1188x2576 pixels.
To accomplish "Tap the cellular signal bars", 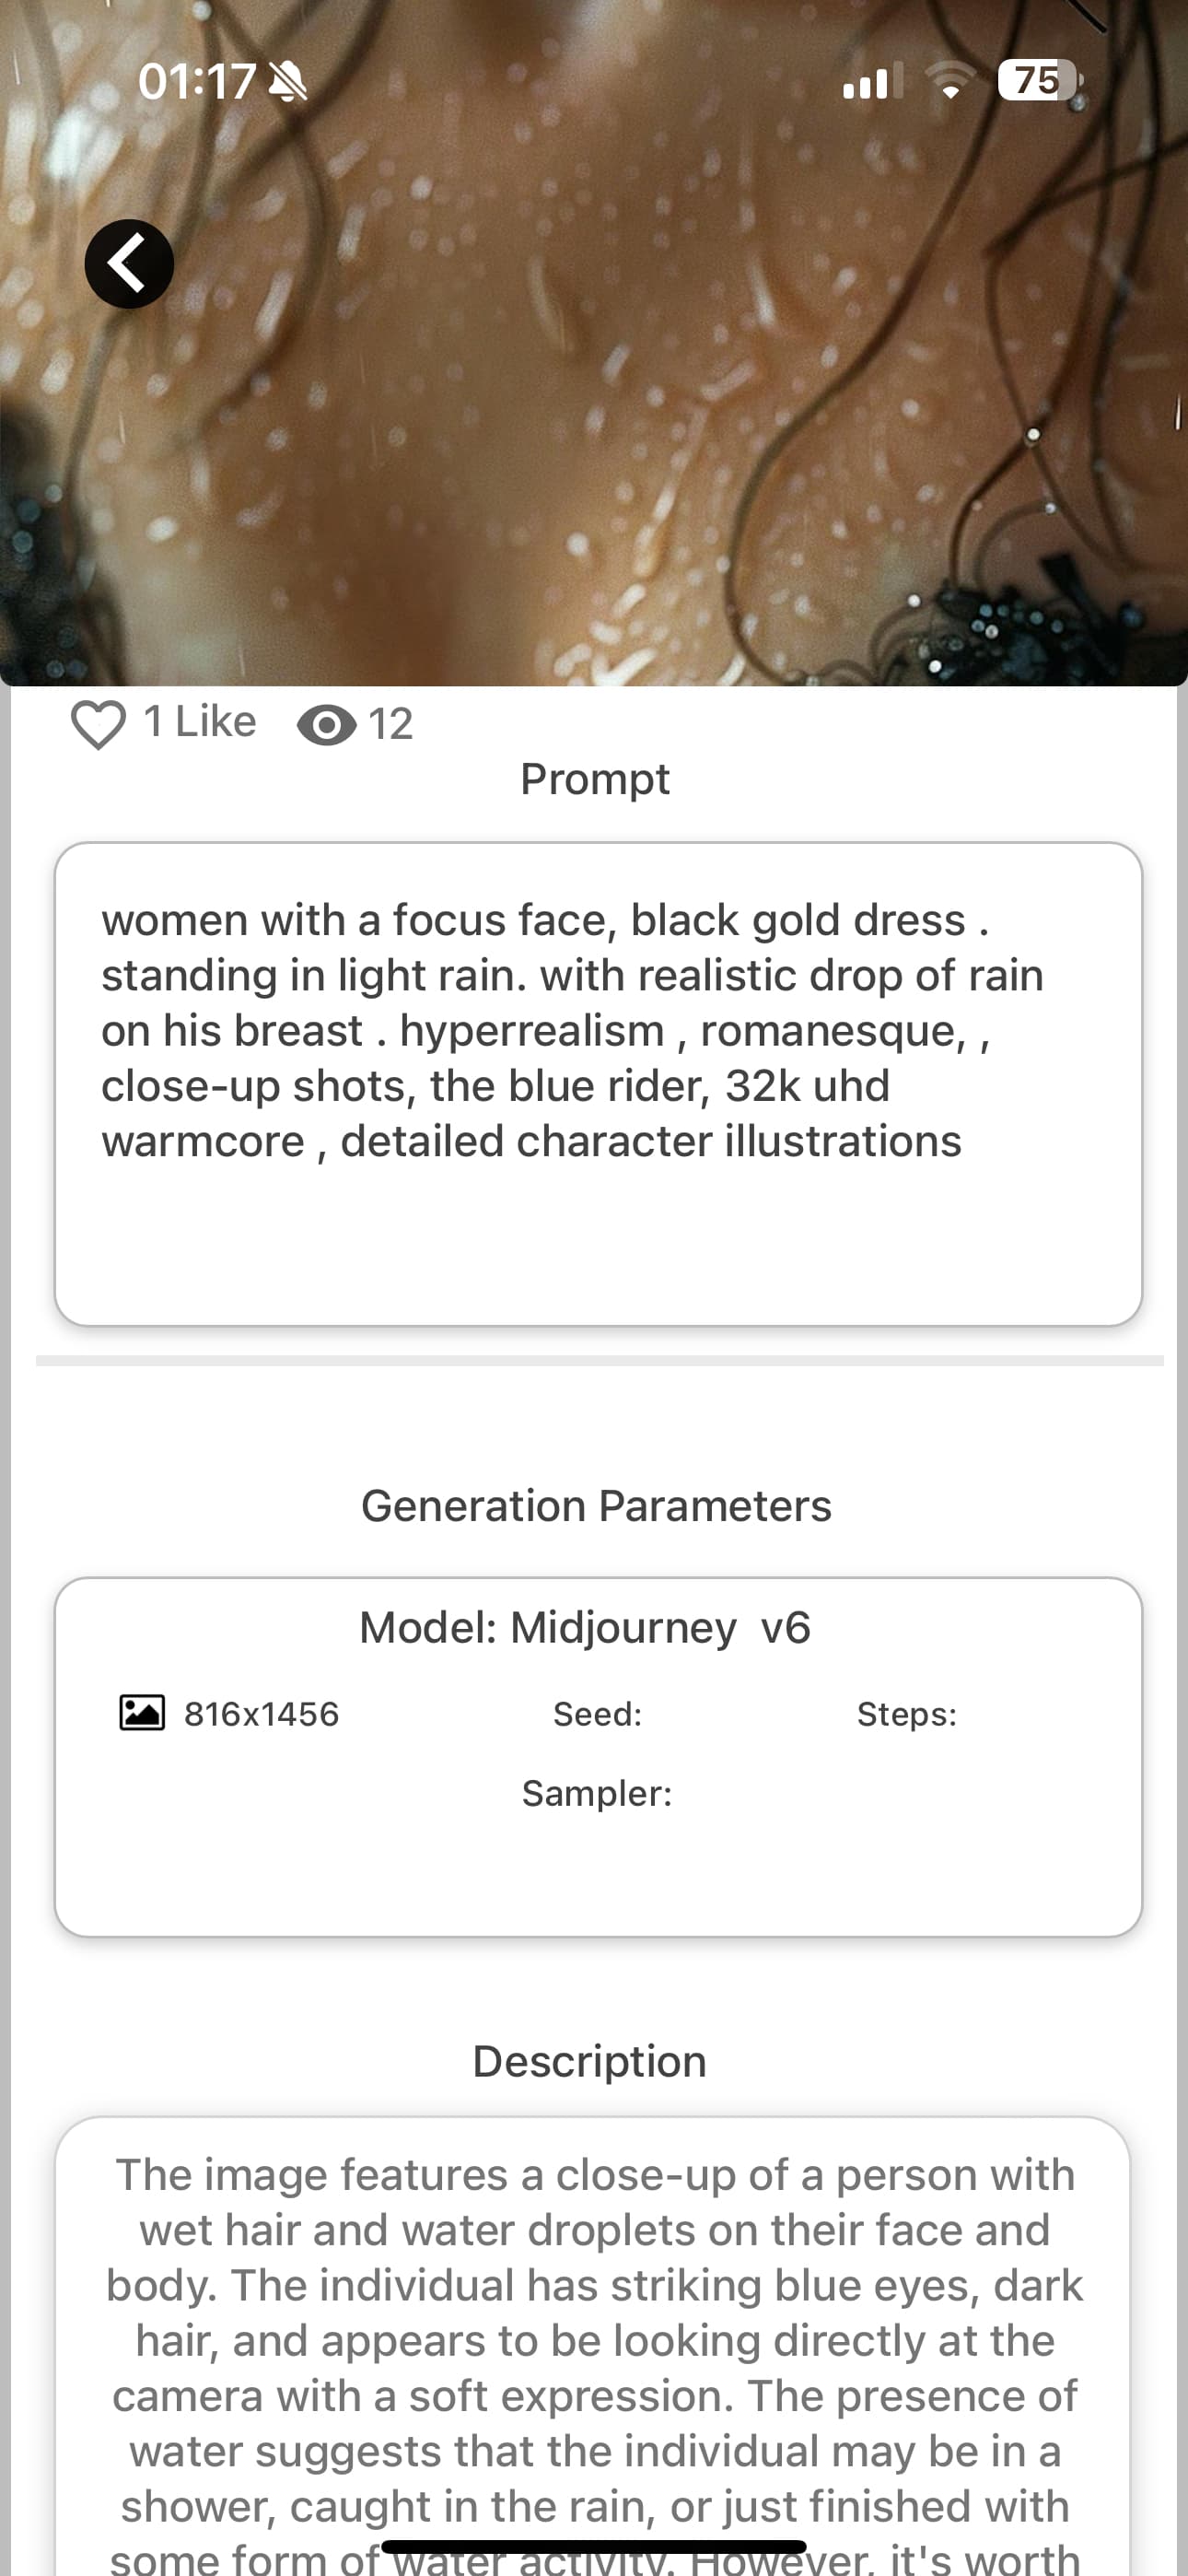I will pos(871,81).
